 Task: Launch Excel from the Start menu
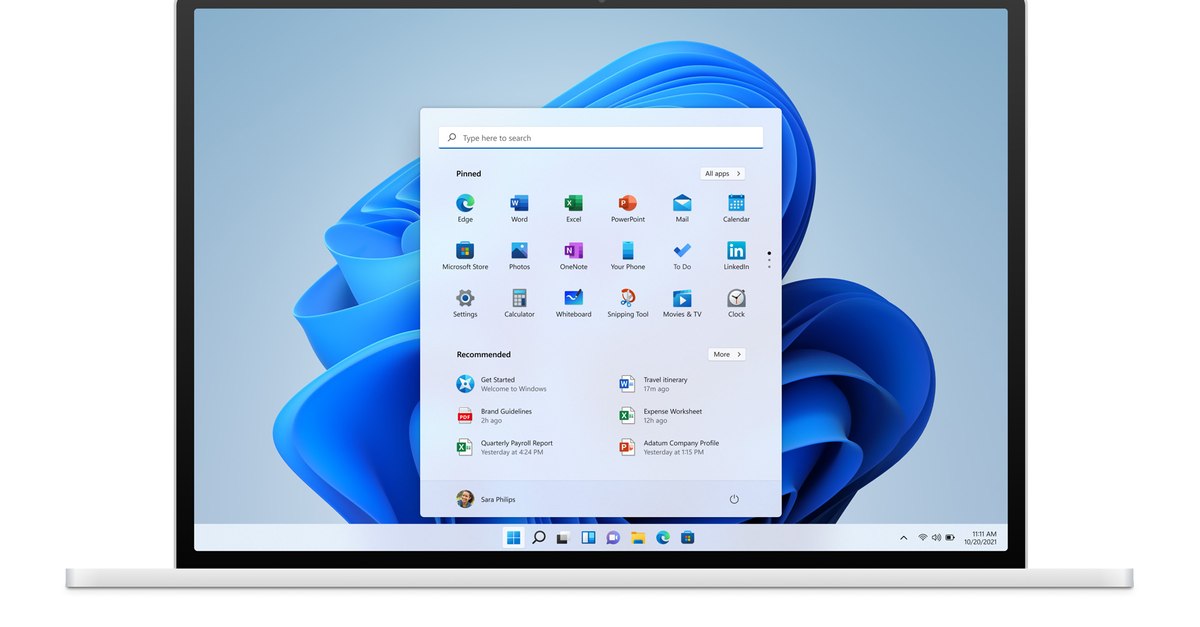tap(572, 207)
